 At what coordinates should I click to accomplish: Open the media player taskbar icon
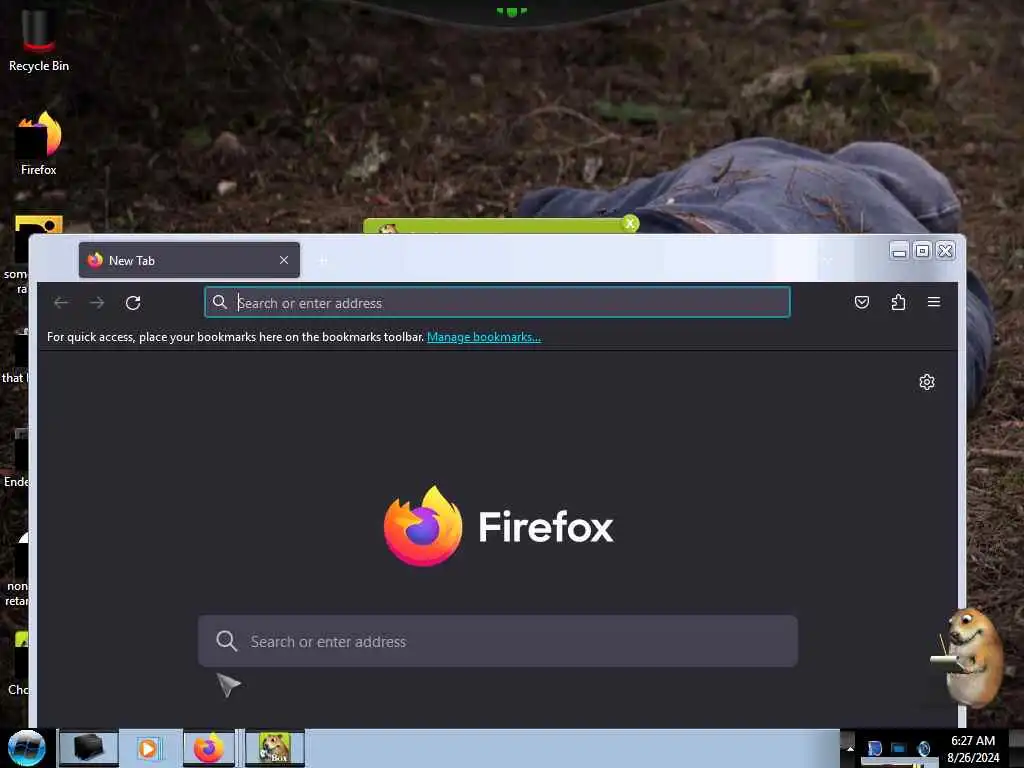pos(148,748)
